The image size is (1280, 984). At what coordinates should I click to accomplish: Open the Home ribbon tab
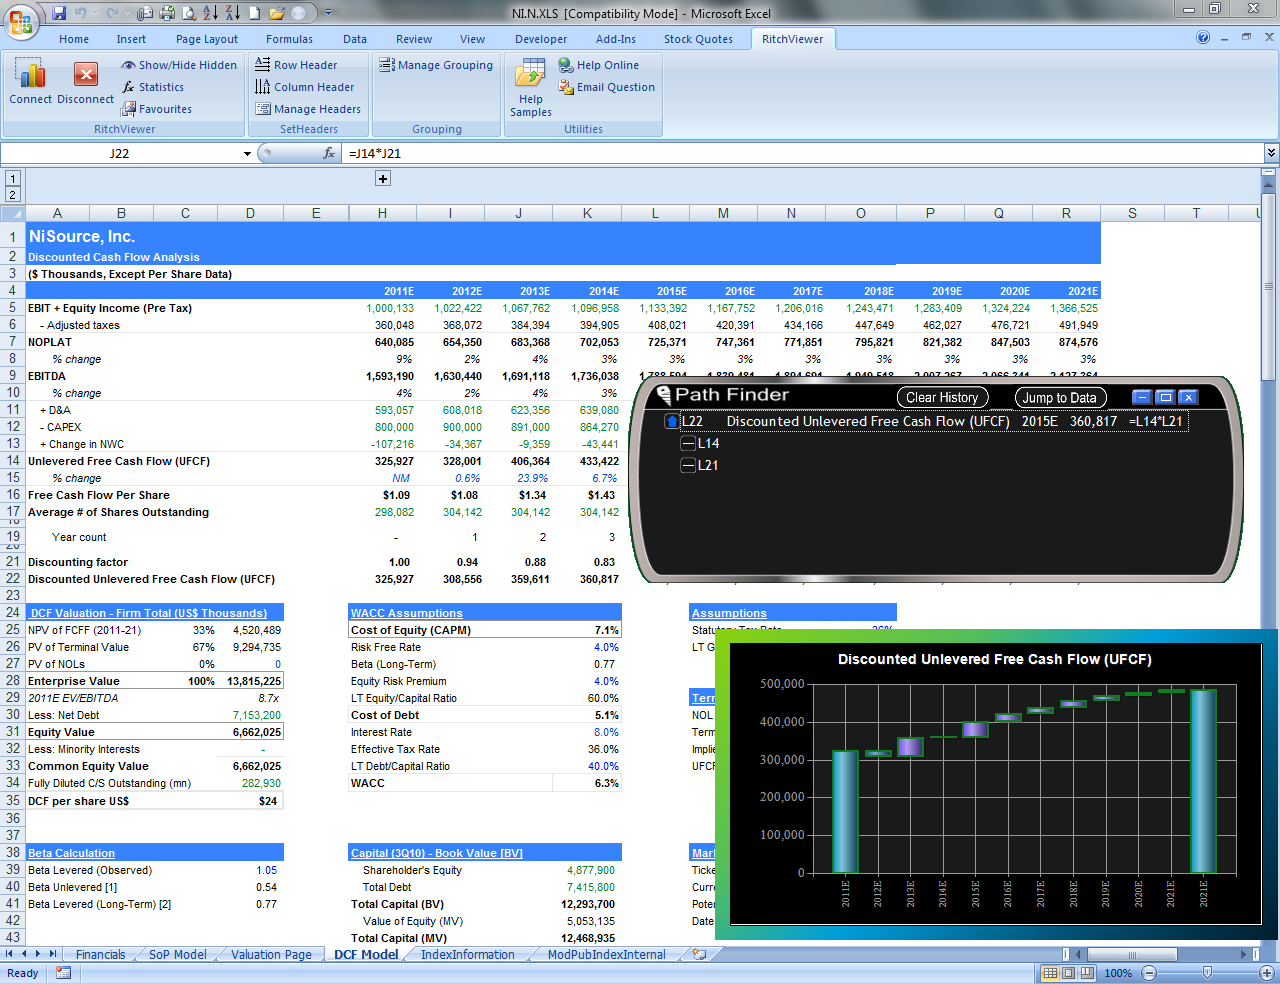click(74, 39)
